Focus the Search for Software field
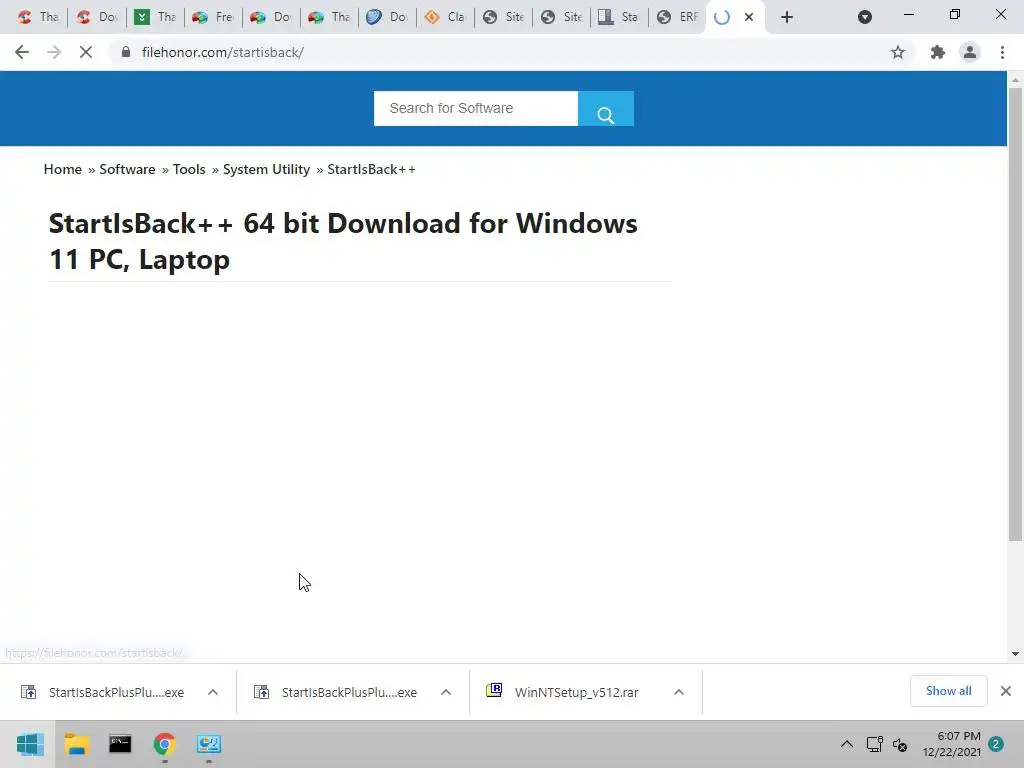Viewport: 1024px width, 768px height. point(475,108)
